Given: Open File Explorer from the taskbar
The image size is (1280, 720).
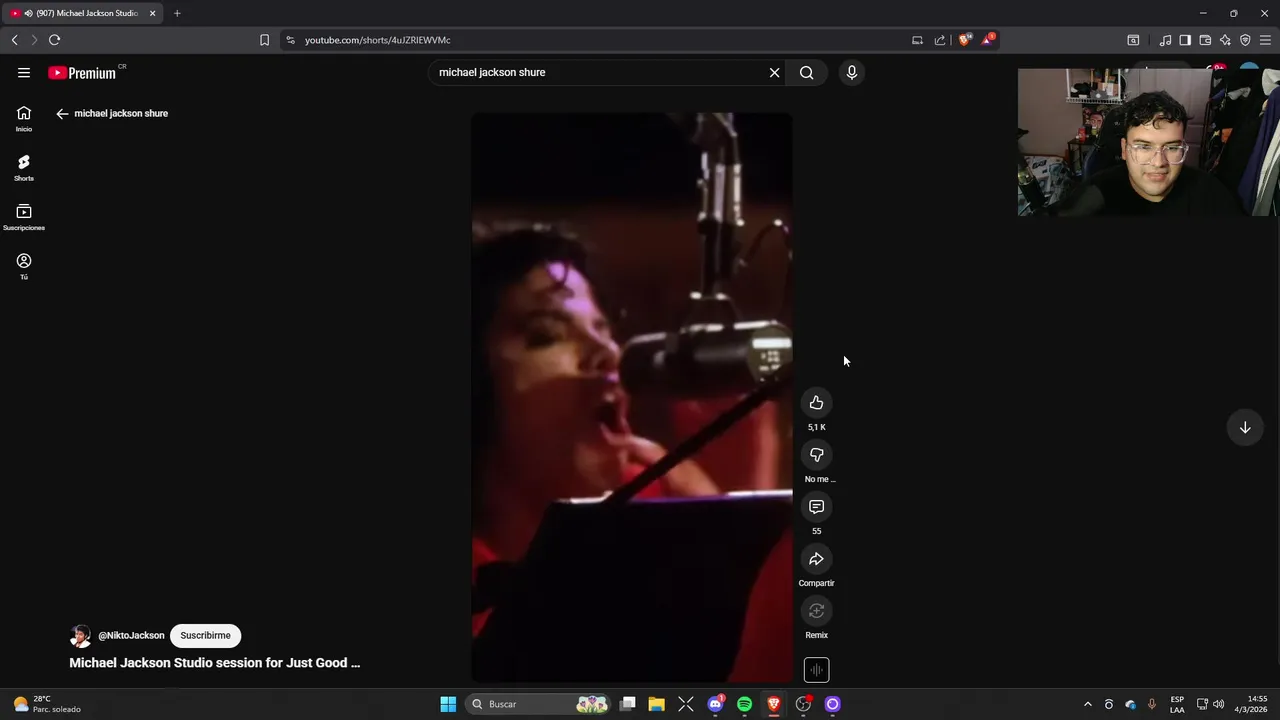Looking at the screenshot, I should coord(657,704).
